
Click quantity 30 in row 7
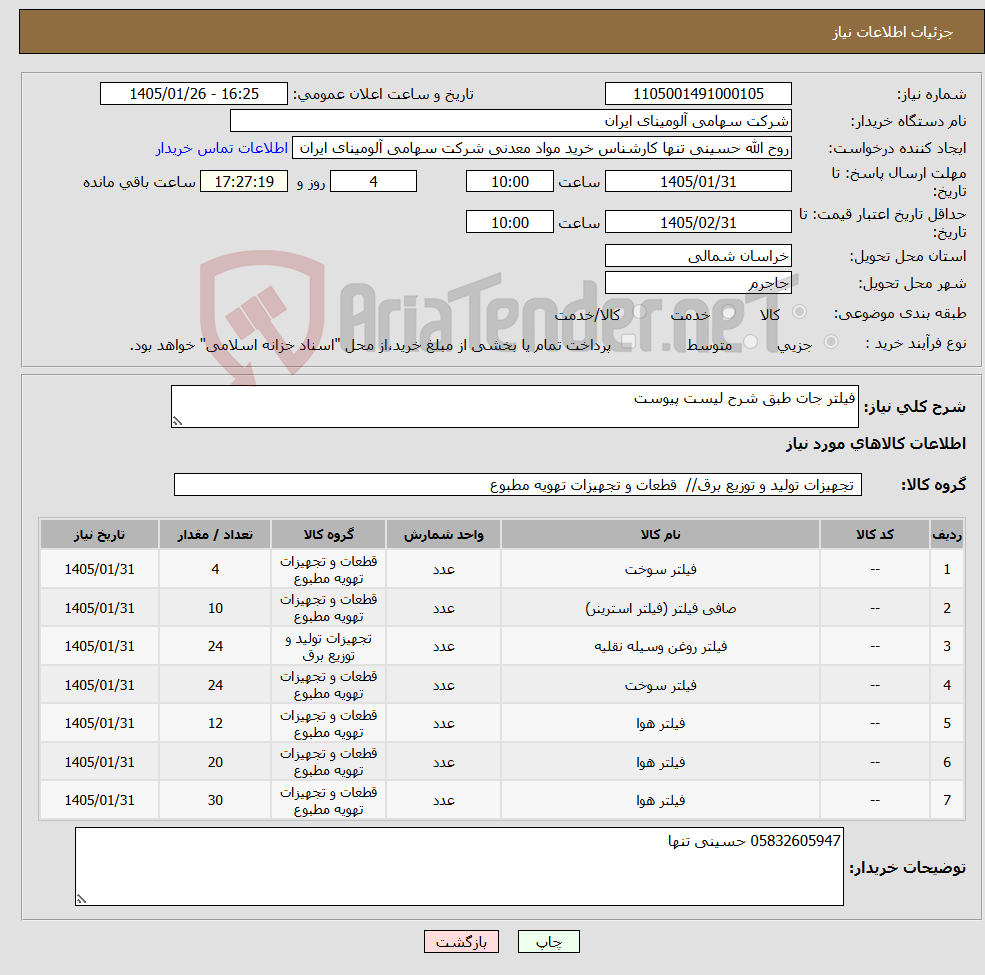[215, 800]
